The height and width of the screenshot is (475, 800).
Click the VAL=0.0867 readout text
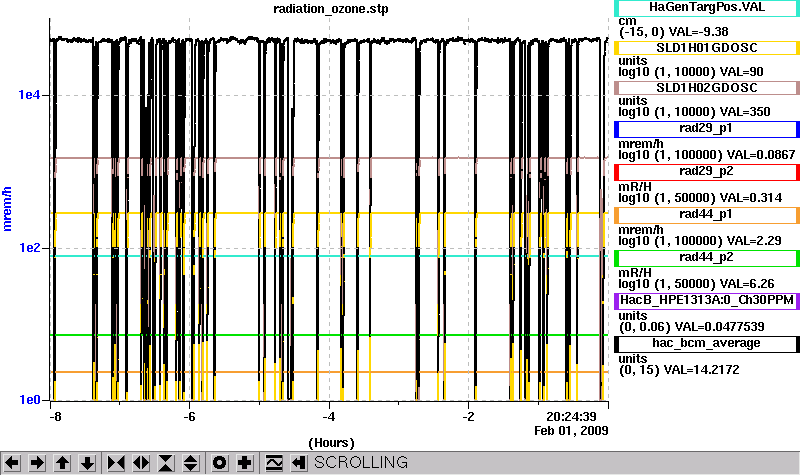click(761, 155)
